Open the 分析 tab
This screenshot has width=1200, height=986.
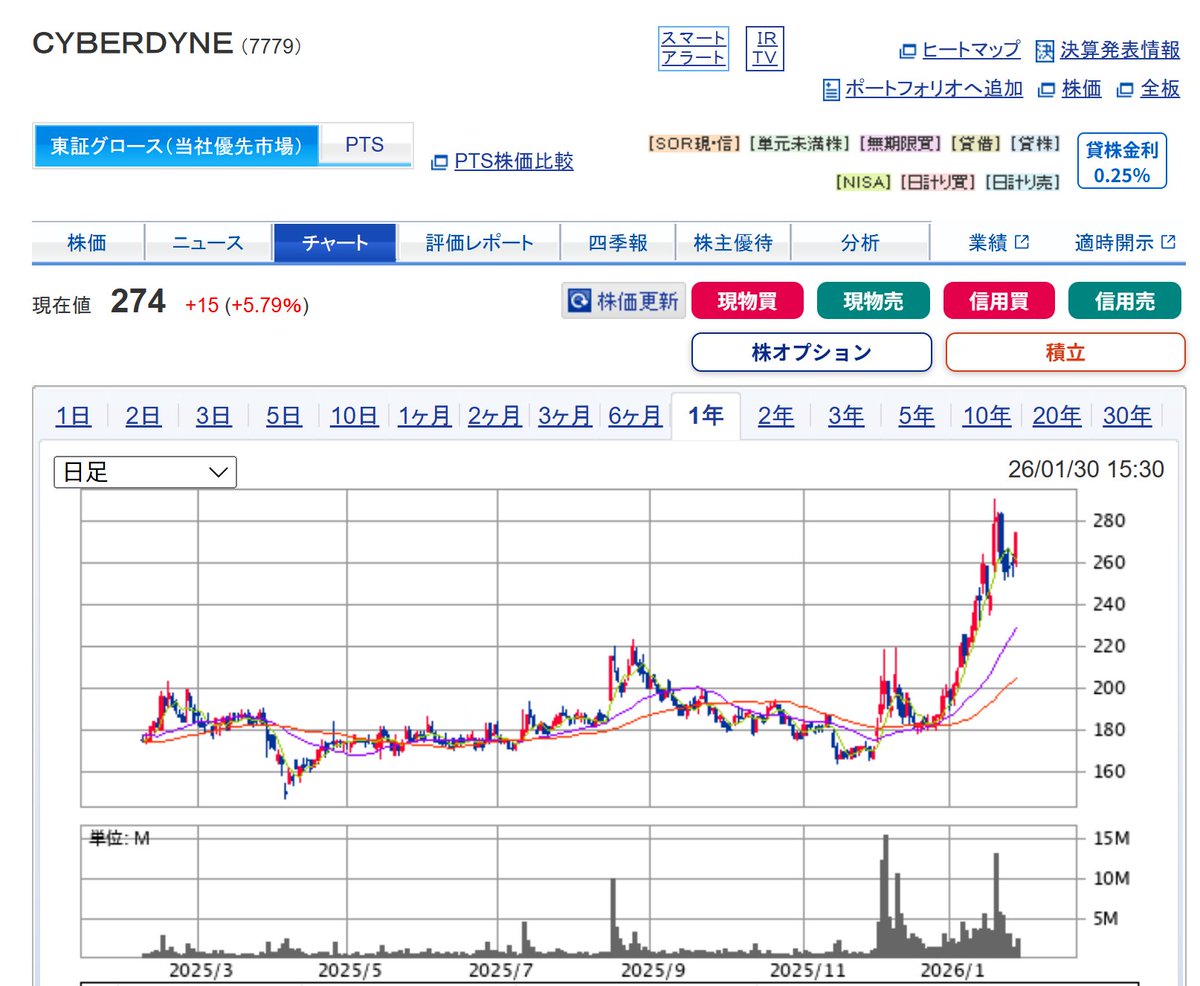click(x=860, y=243)
